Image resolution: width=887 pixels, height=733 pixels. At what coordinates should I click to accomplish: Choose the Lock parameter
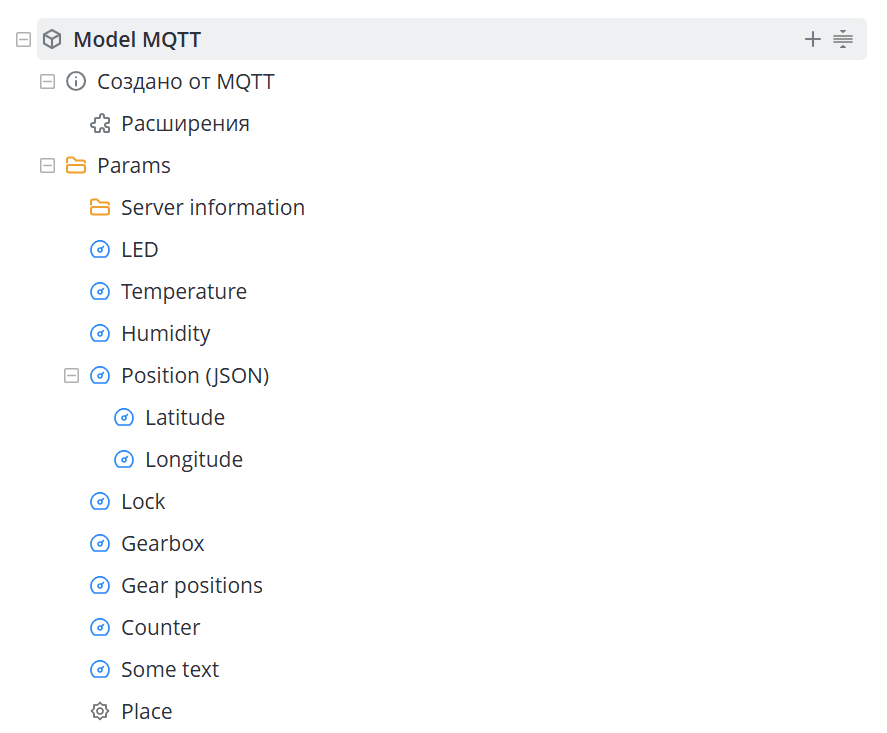point(143,501)
